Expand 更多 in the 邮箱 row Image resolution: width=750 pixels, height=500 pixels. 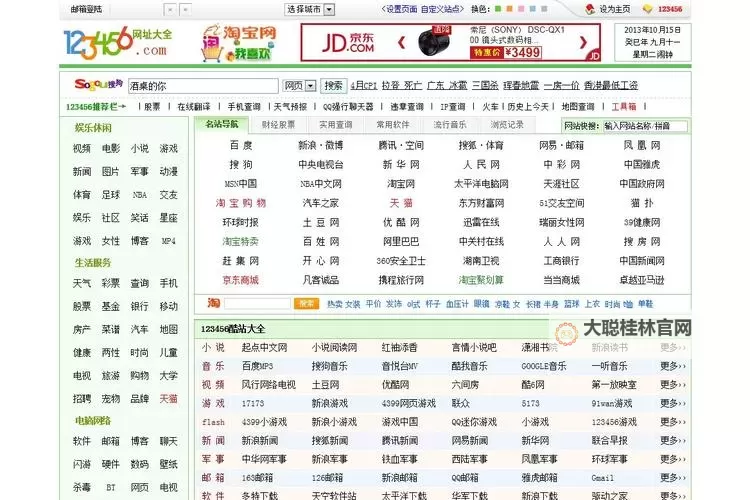point(673,478)
